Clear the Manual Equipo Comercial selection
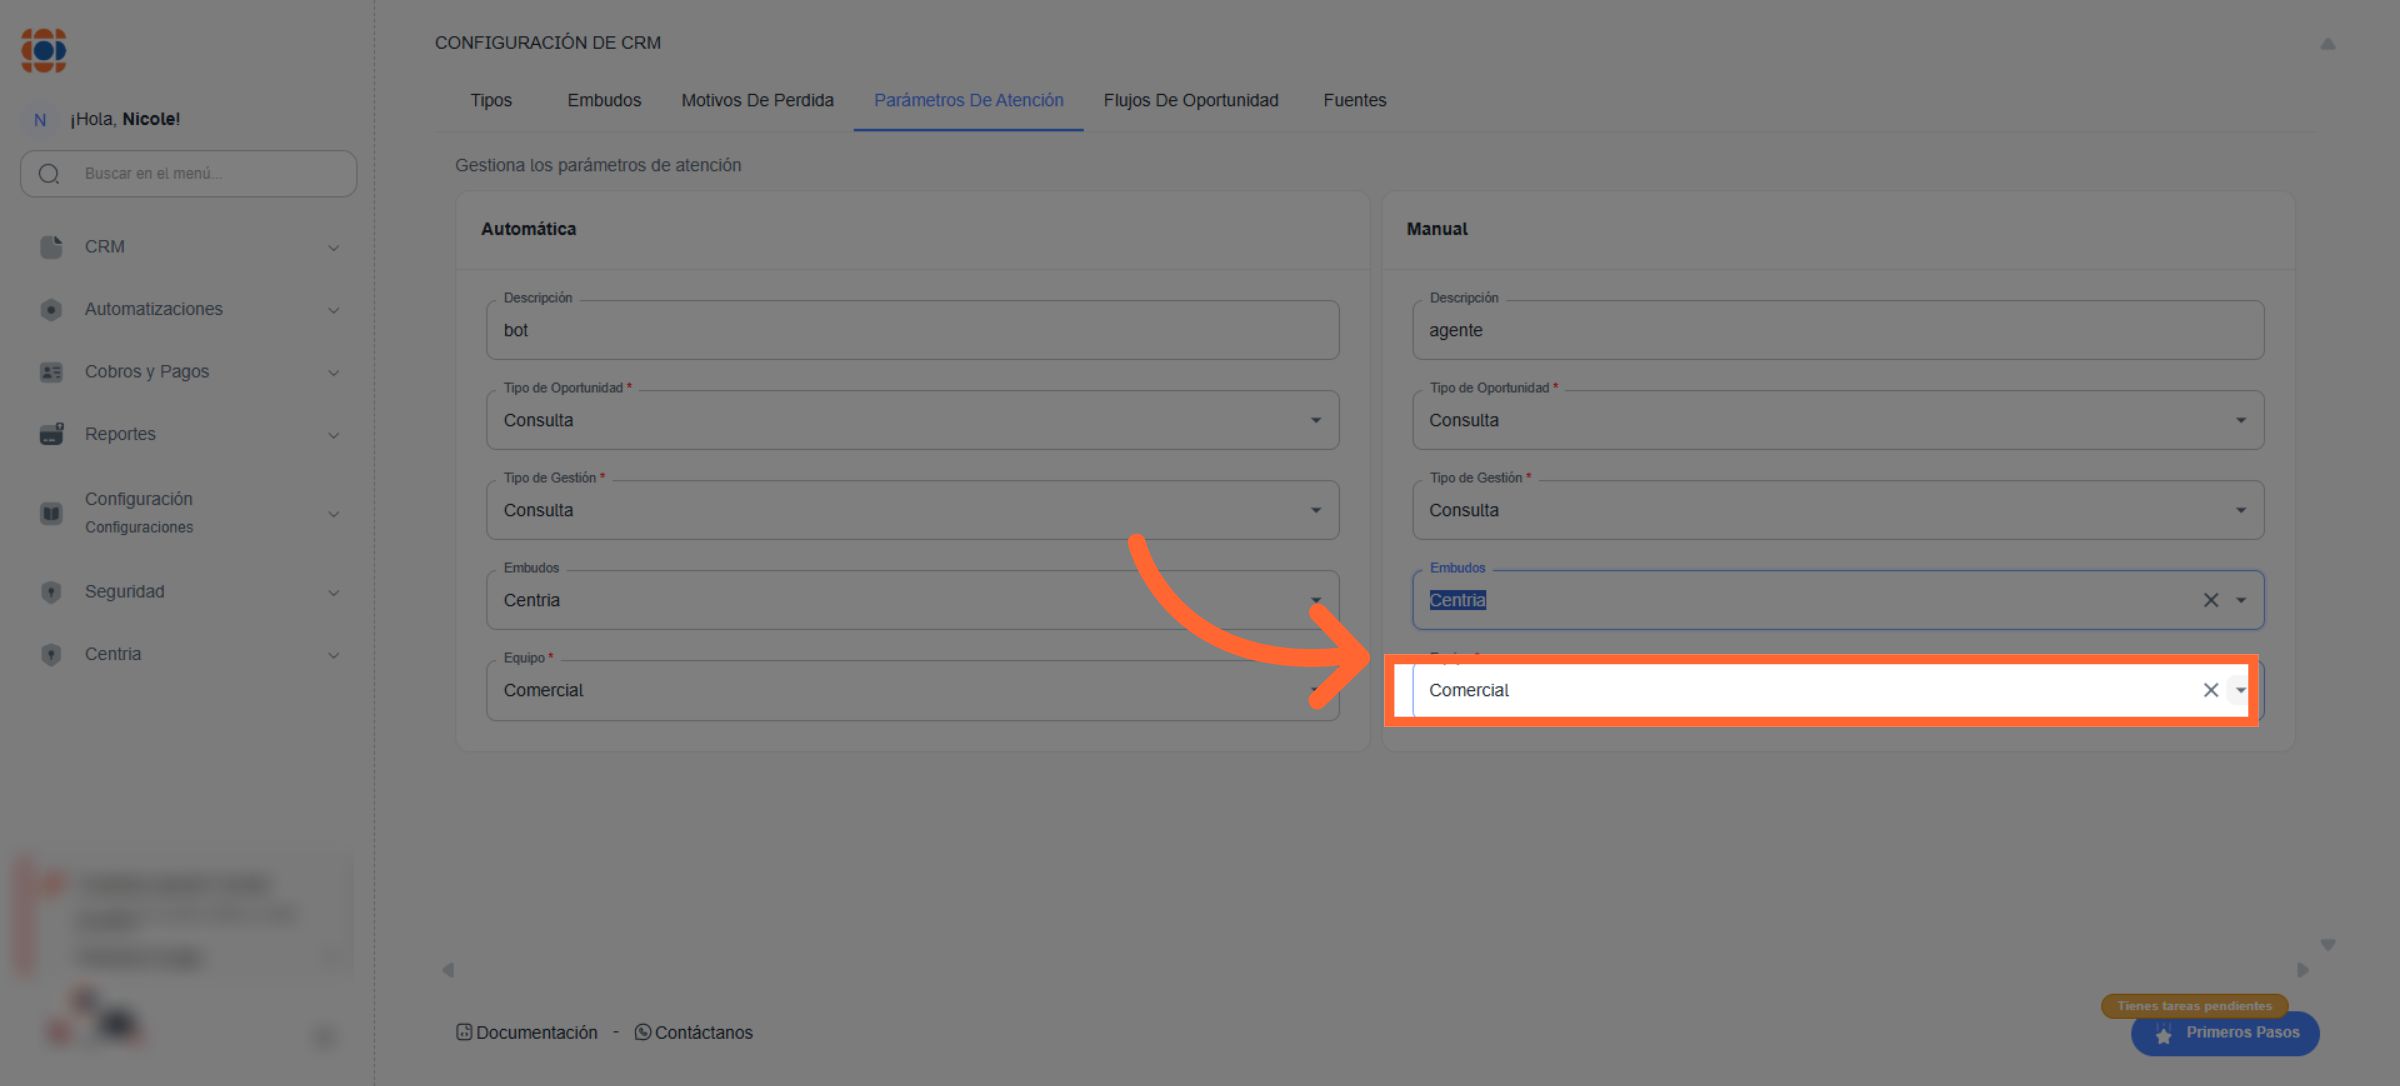The image size is (2400, 1086). [x=2210, y=690]
